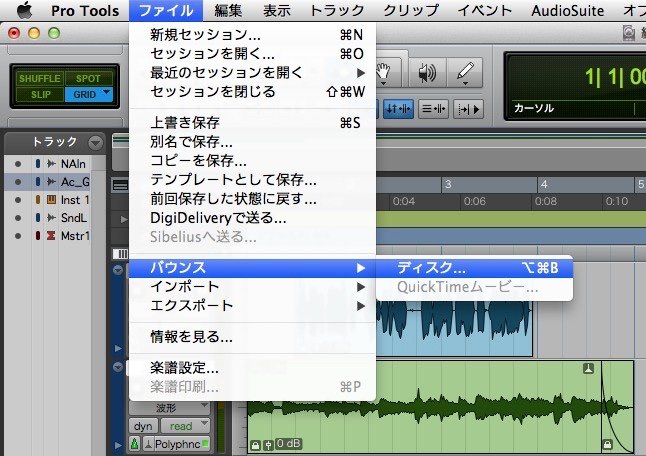This screenshot has width=646, height=456.
Task: Open the クリップ menu
Action: [x=411, y=11]
